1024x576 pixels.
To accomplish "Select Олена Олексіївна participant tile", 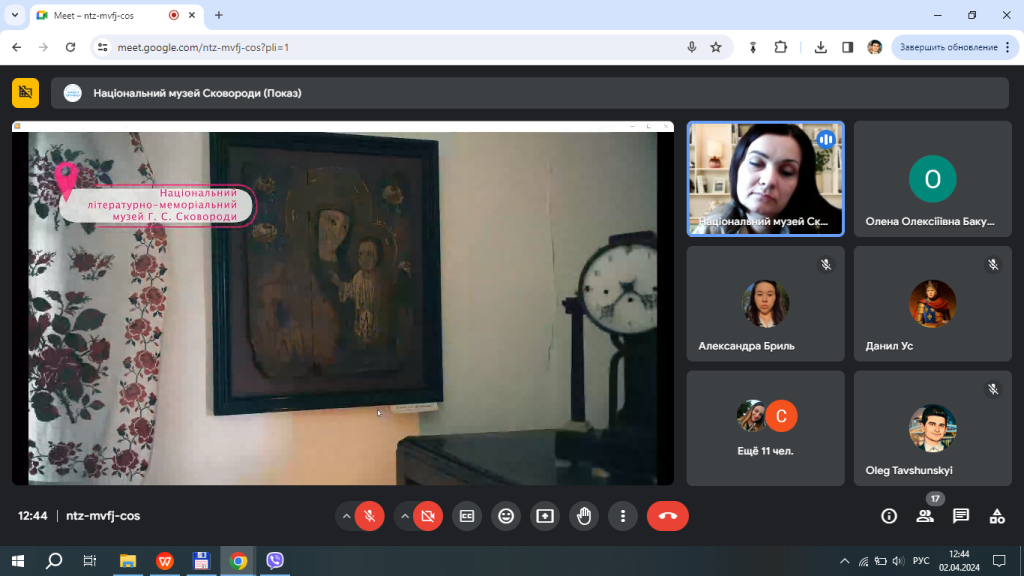I will coord(933,179).
